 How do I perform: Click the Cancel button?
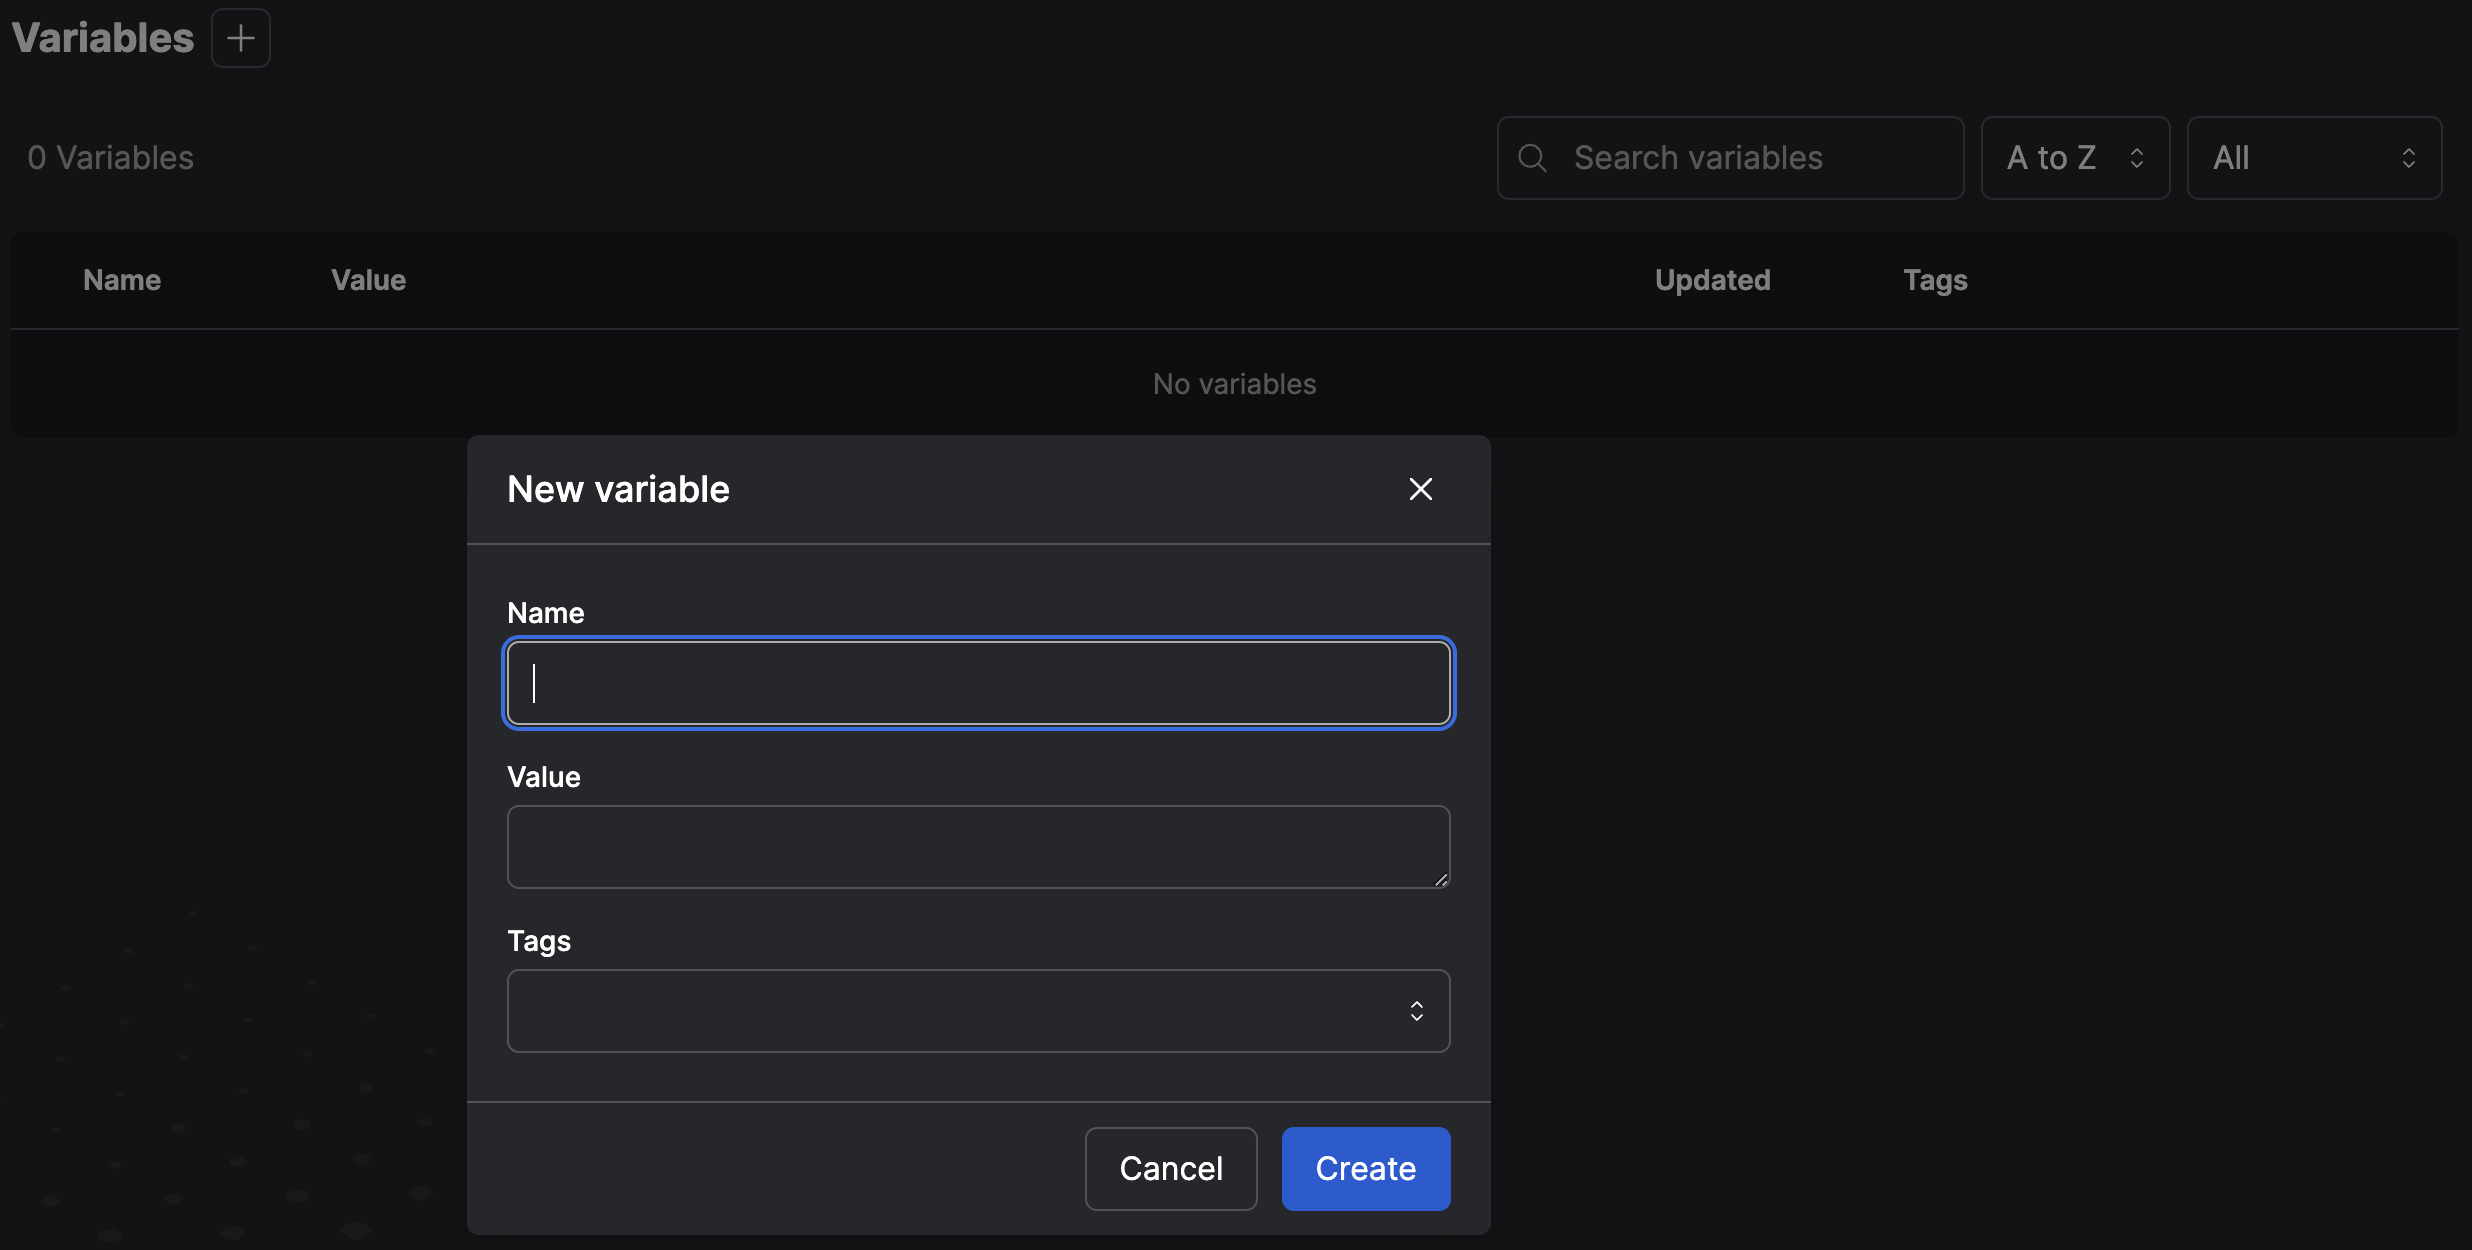click(x=1171, y=1169)
